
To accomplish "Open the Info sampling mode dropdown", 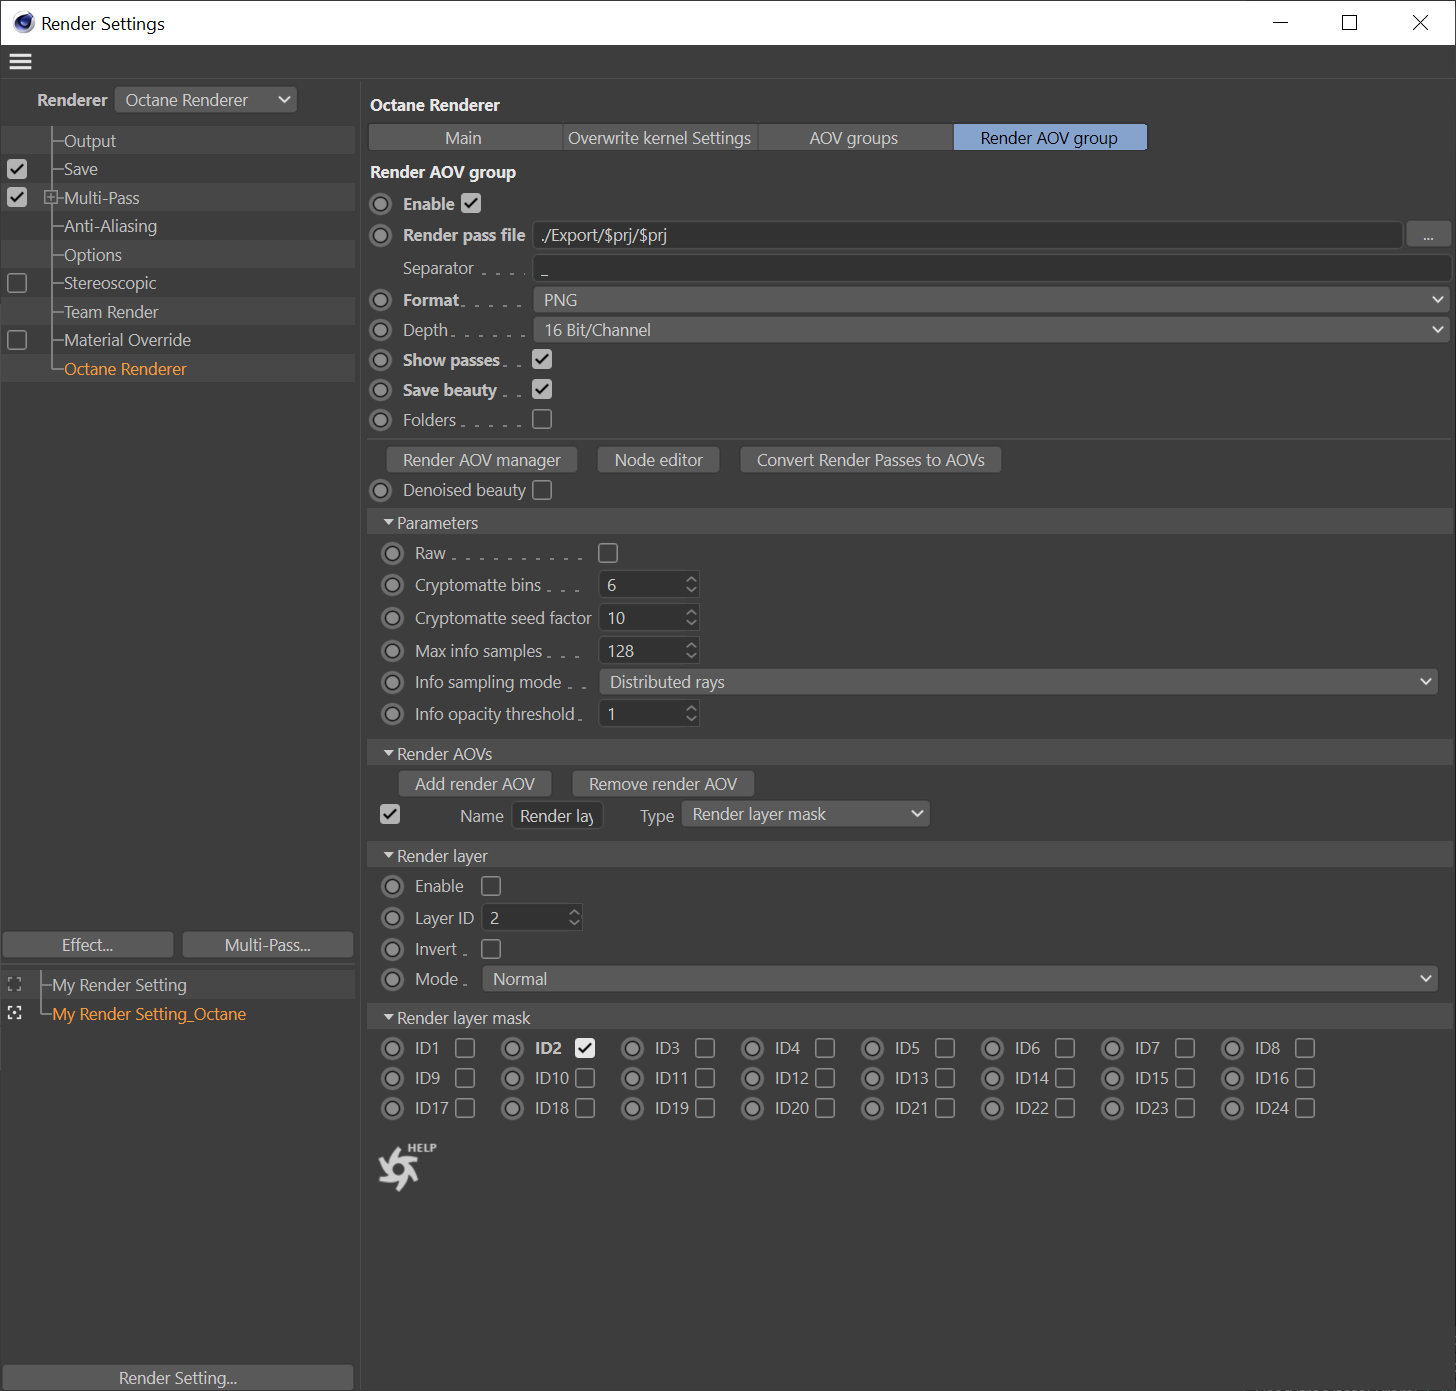I will click(x=1019, y=682).
